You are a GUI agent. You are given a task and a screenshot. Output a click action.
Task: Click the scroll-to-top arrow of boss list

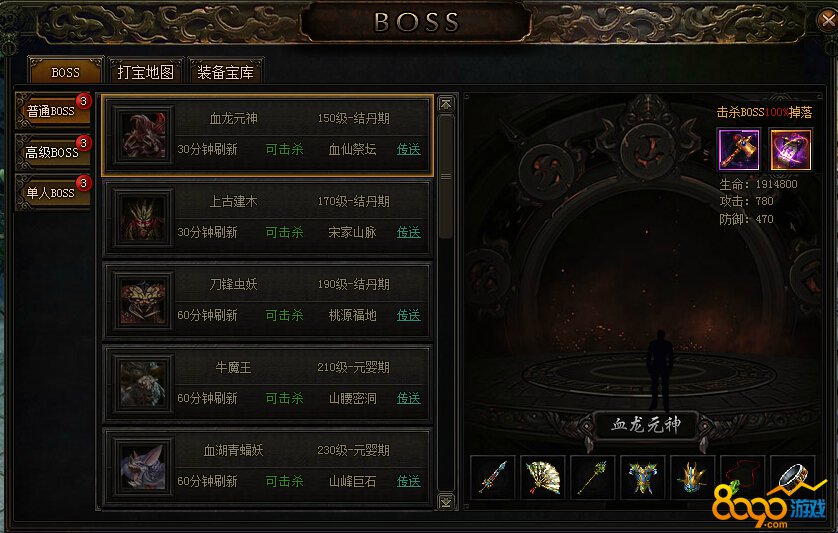[446, 103]
